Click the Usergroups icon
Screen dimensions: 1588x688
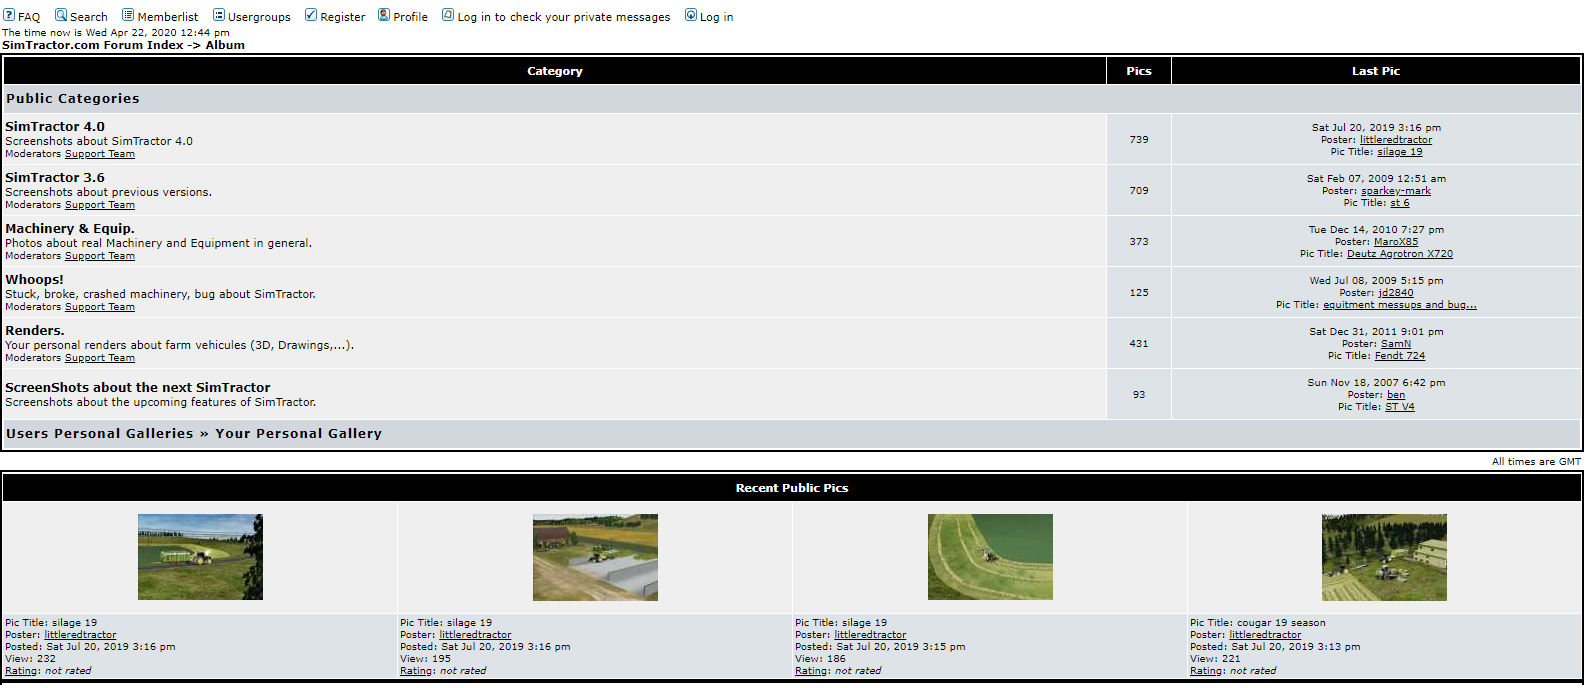[219, 15]
